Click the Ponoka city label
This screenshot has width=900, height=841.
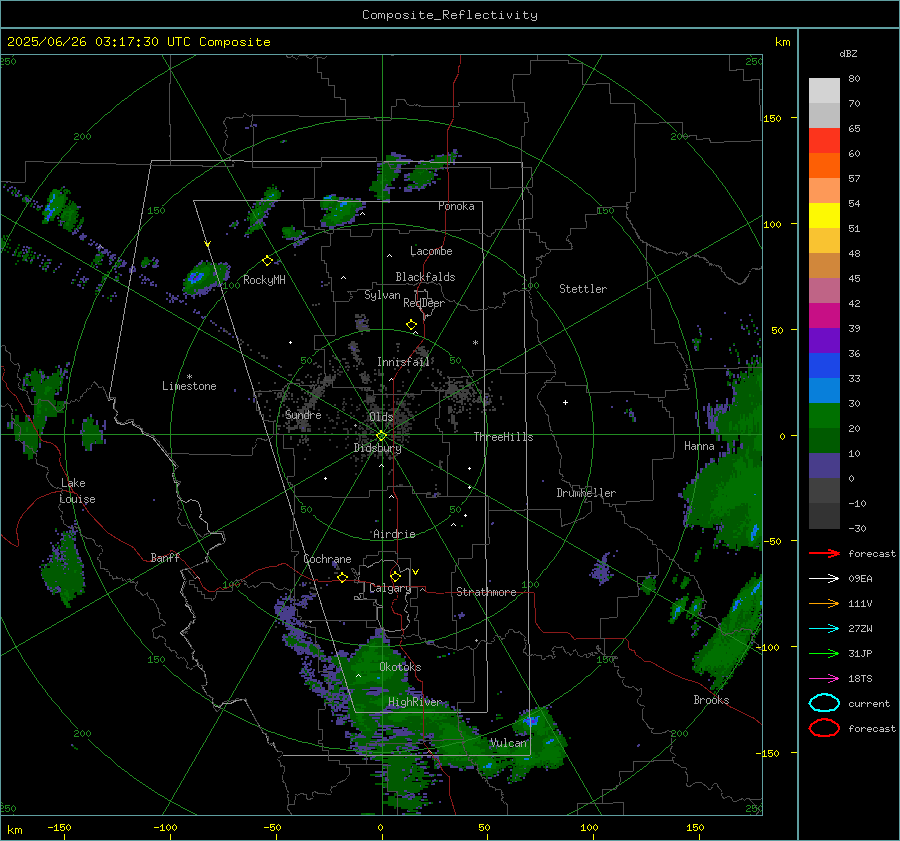click(456, 206)
